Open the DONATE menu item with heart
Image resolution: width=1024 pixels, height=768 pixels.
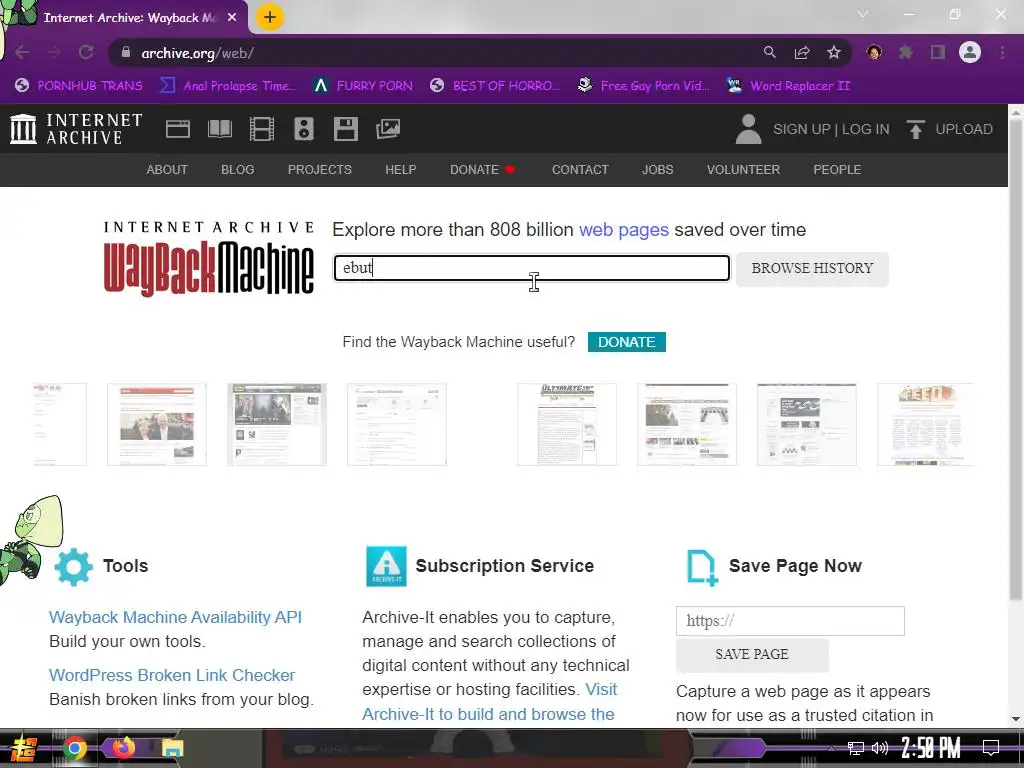tap(483, 170)
